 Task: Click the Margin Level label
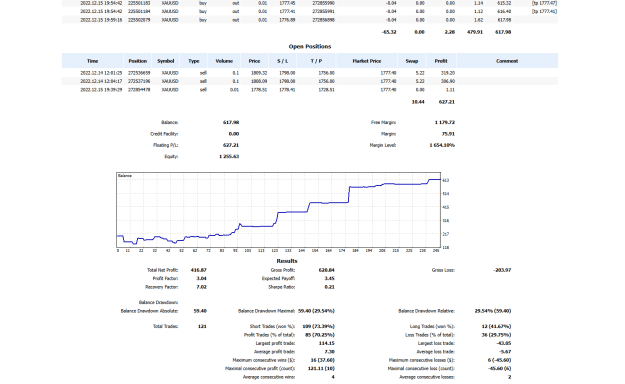tap(383, 145)
